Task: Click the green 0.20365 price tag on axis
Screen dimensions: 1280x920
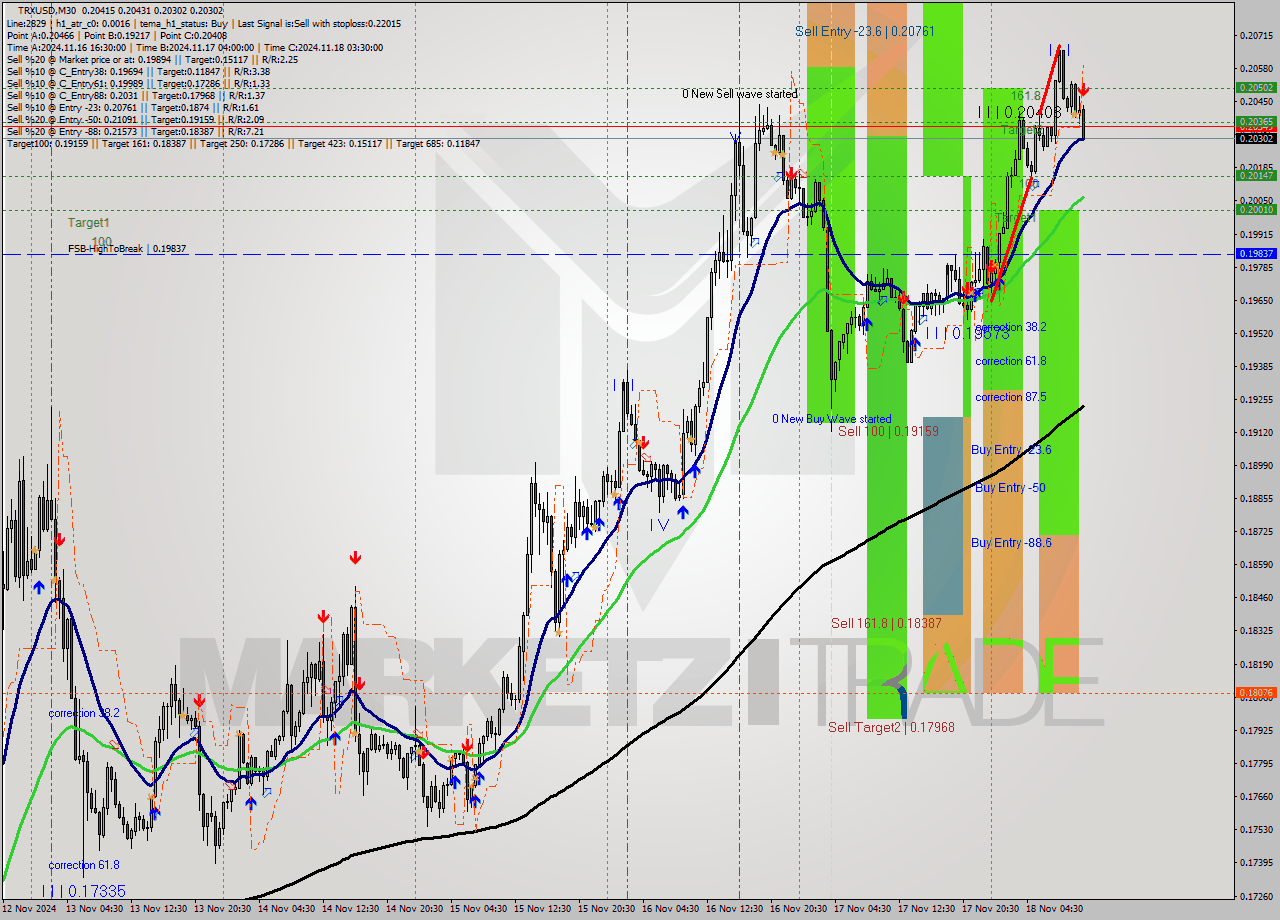Action: pyautogui.click(x=1255, y=121)
